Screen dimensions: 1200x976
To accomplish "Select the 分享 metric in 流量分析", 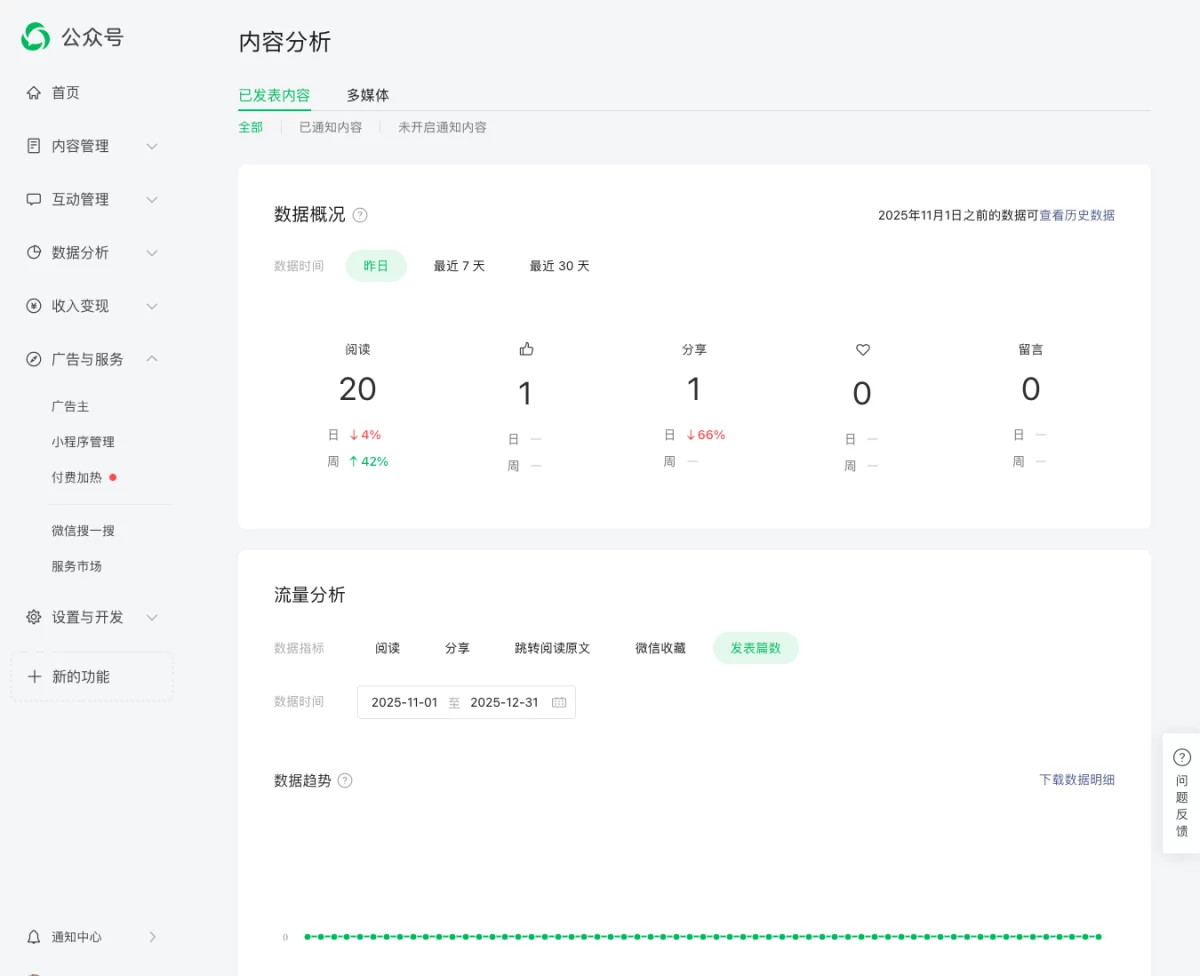I will point(457,648).
